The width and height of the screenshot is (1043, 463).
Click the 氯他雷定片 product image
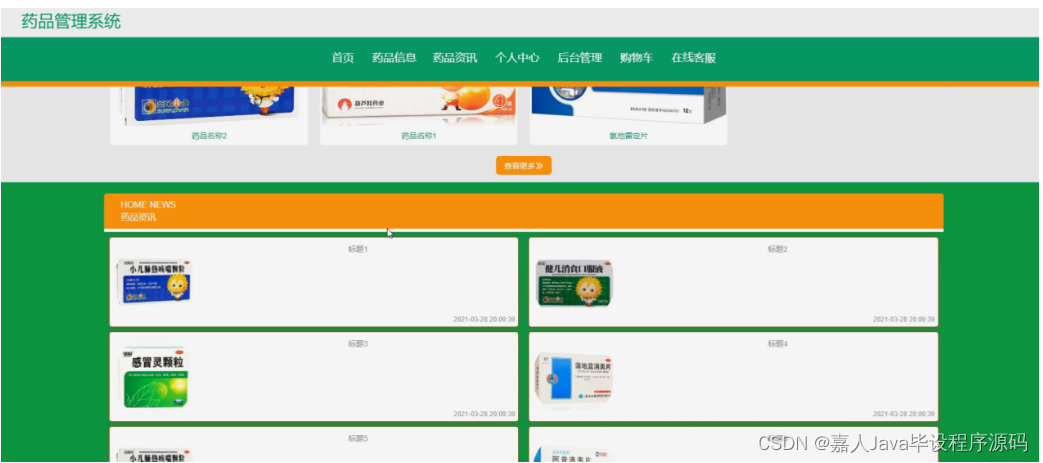(628, 106)
